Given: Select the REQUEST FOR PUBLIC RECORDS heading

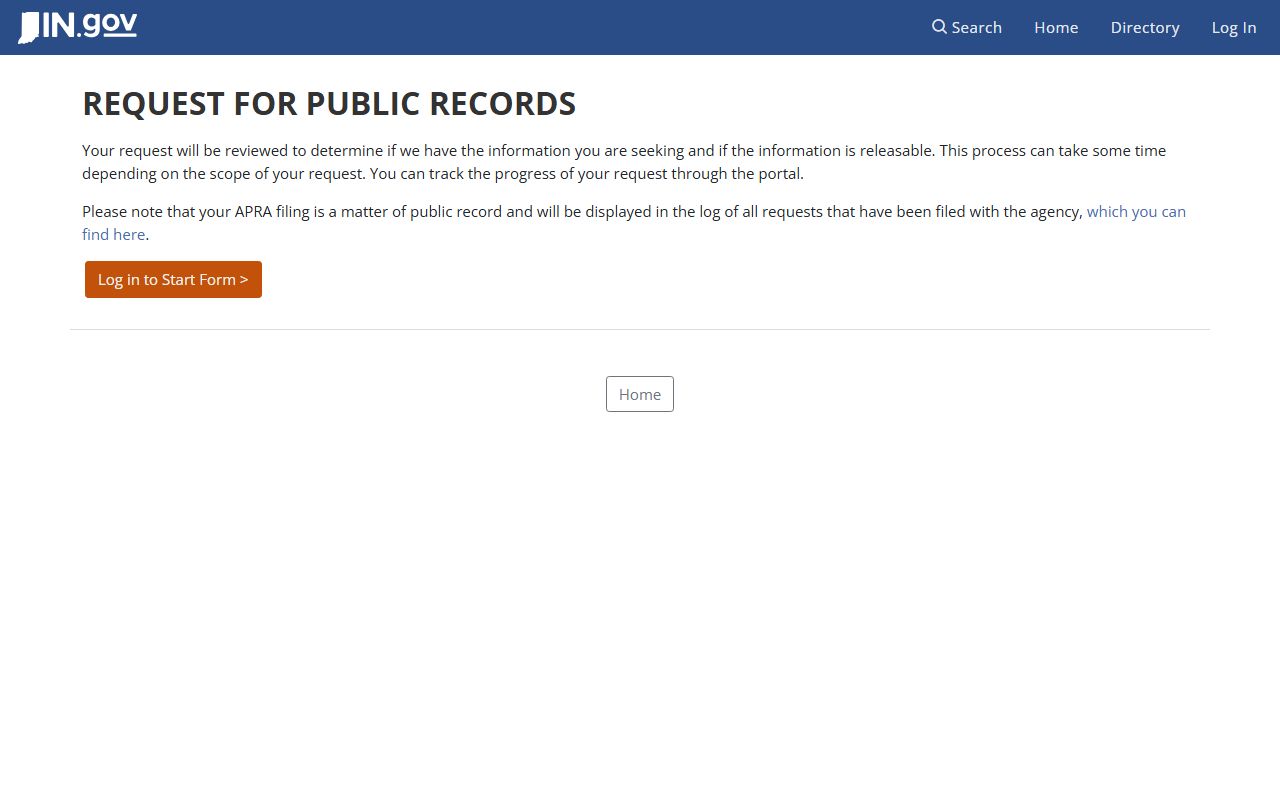Looking at the screenshot, I should click(329, 104).
